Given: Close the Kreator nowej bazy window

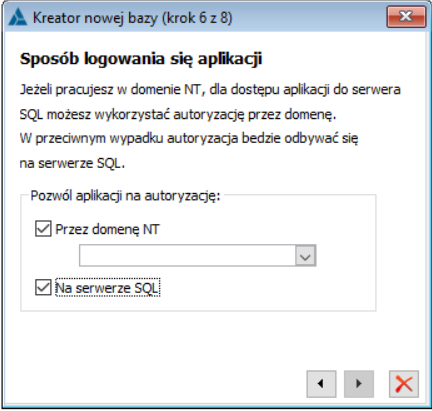Looking at the screenshot, I should click(406, 16).
